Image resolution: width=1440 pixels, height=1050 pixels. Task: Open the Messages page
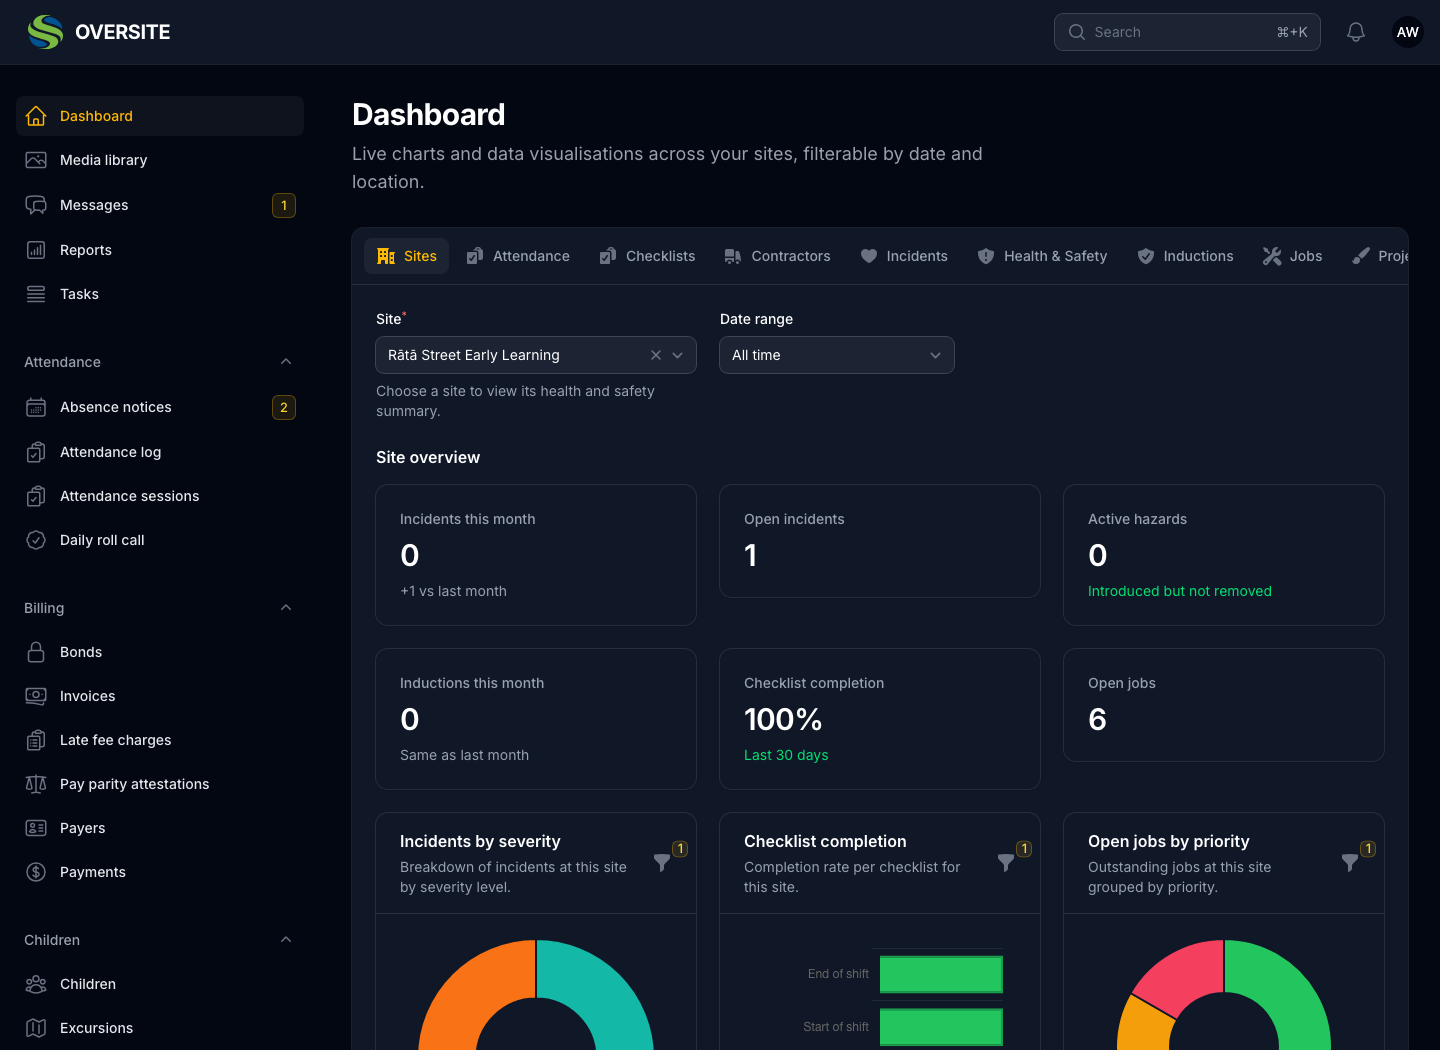tap(160, 205)
